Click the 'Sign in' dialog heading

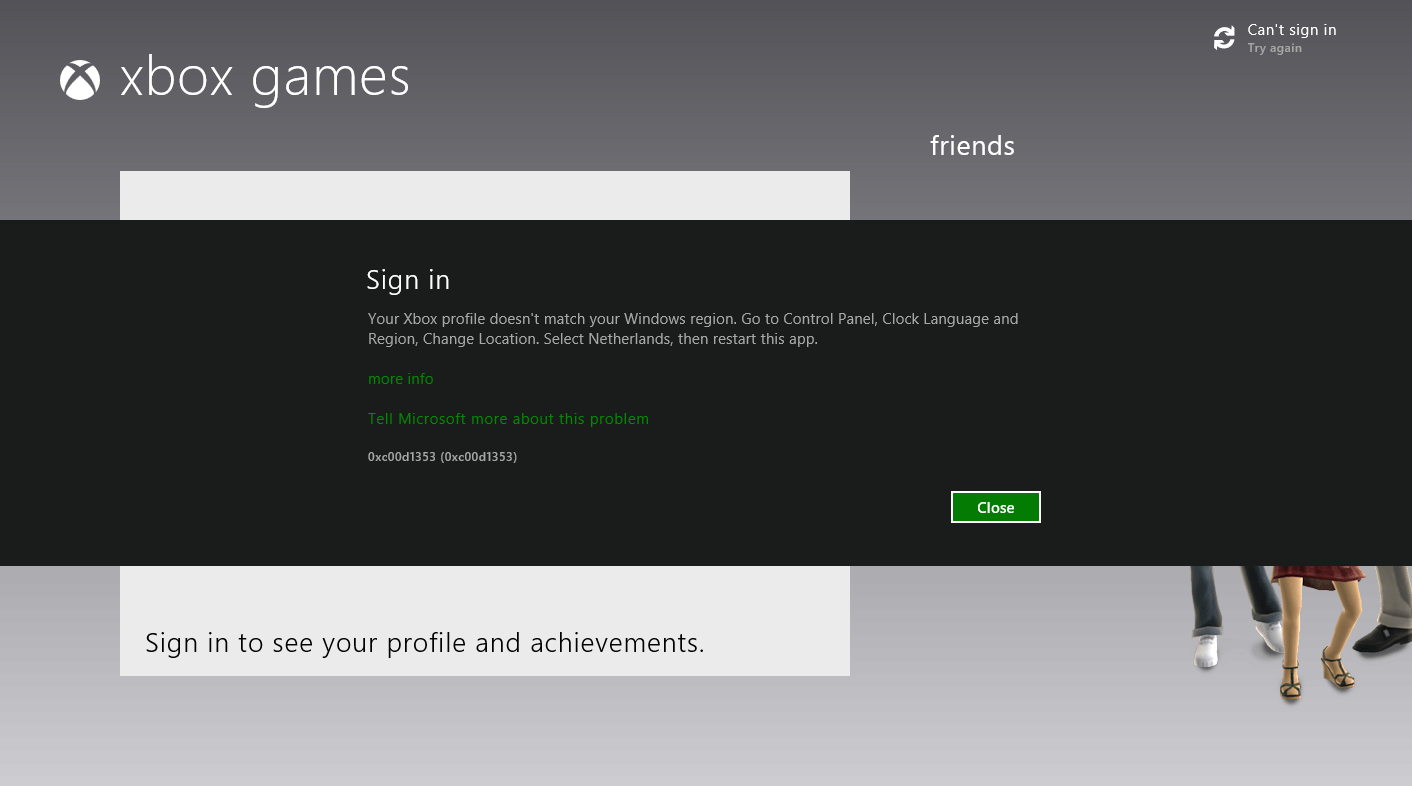point(408,280)
